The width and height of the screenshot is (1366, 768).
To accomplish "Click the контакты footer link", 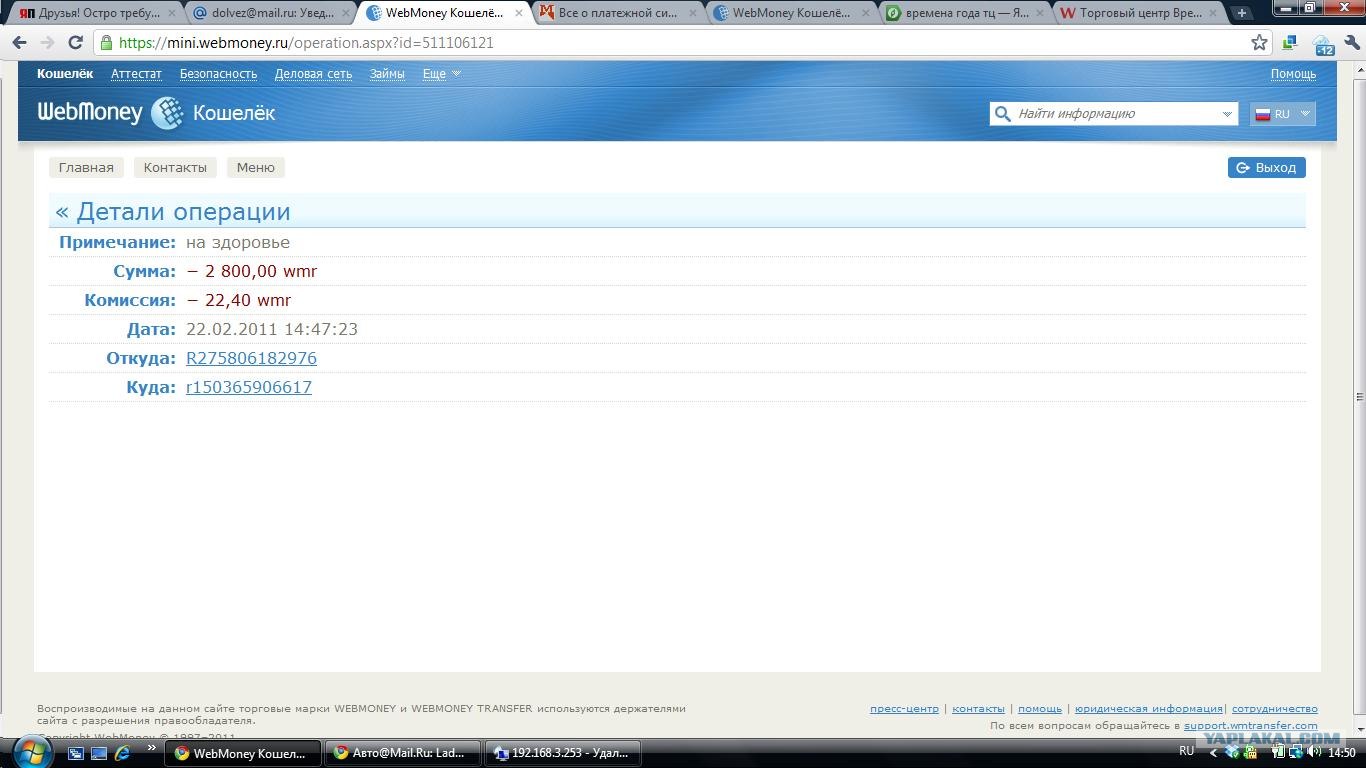I will coord(978,709).
